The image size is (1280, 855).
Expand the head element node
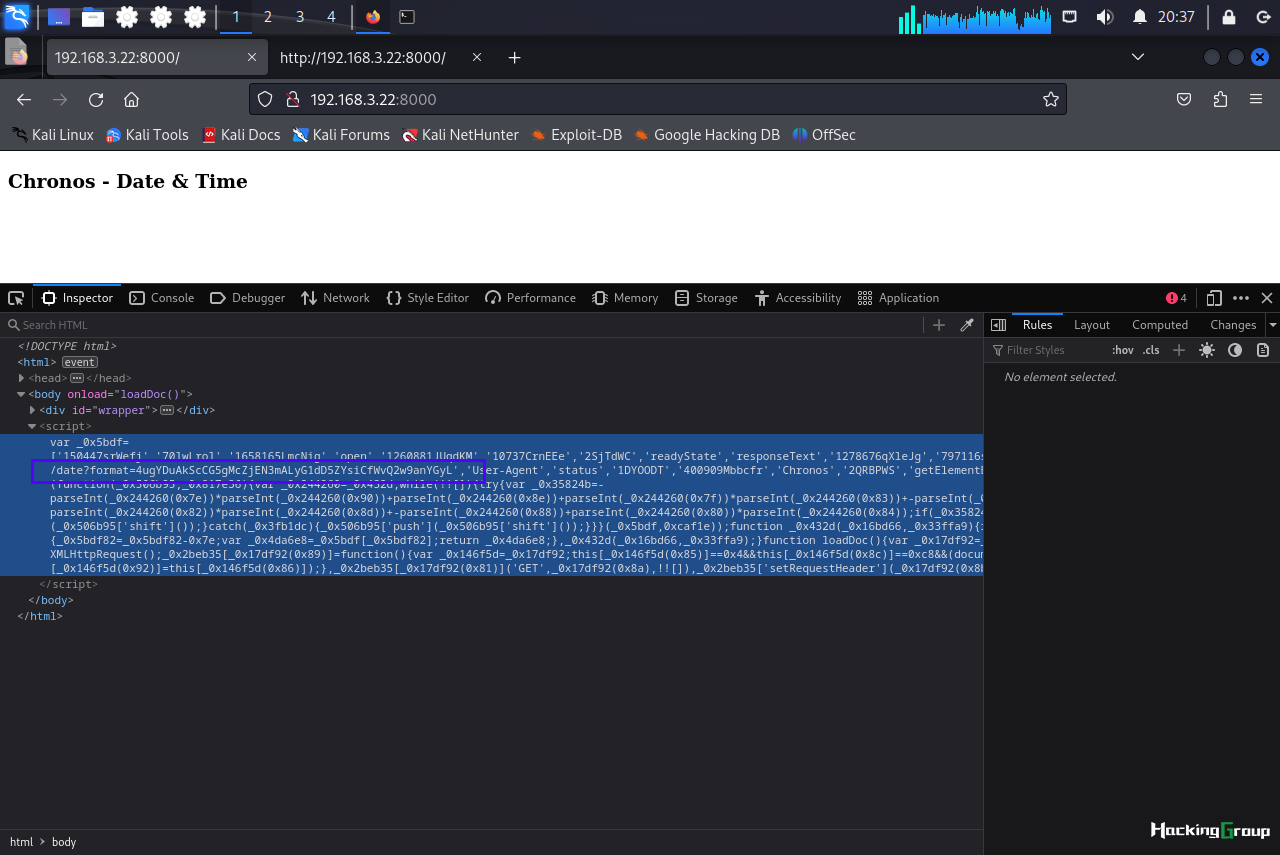[22, 378]
